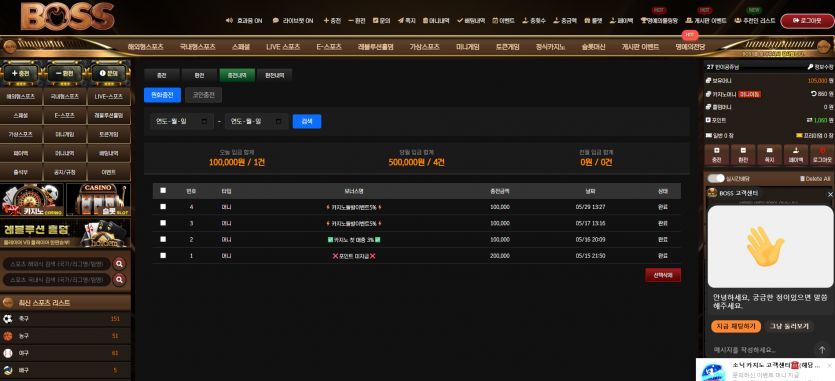
Task: Check the select-all checkbox in table header
Action: 163,190
